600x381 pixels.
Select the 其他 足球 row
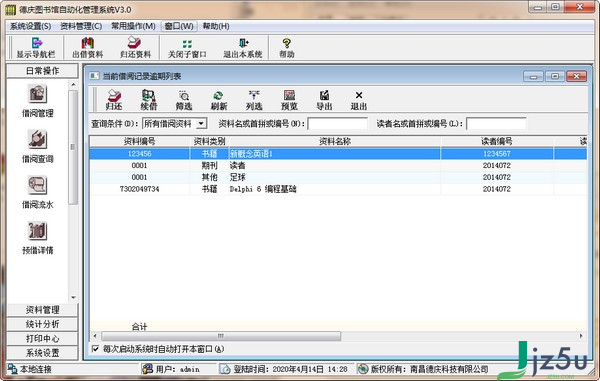click(338, 177)
